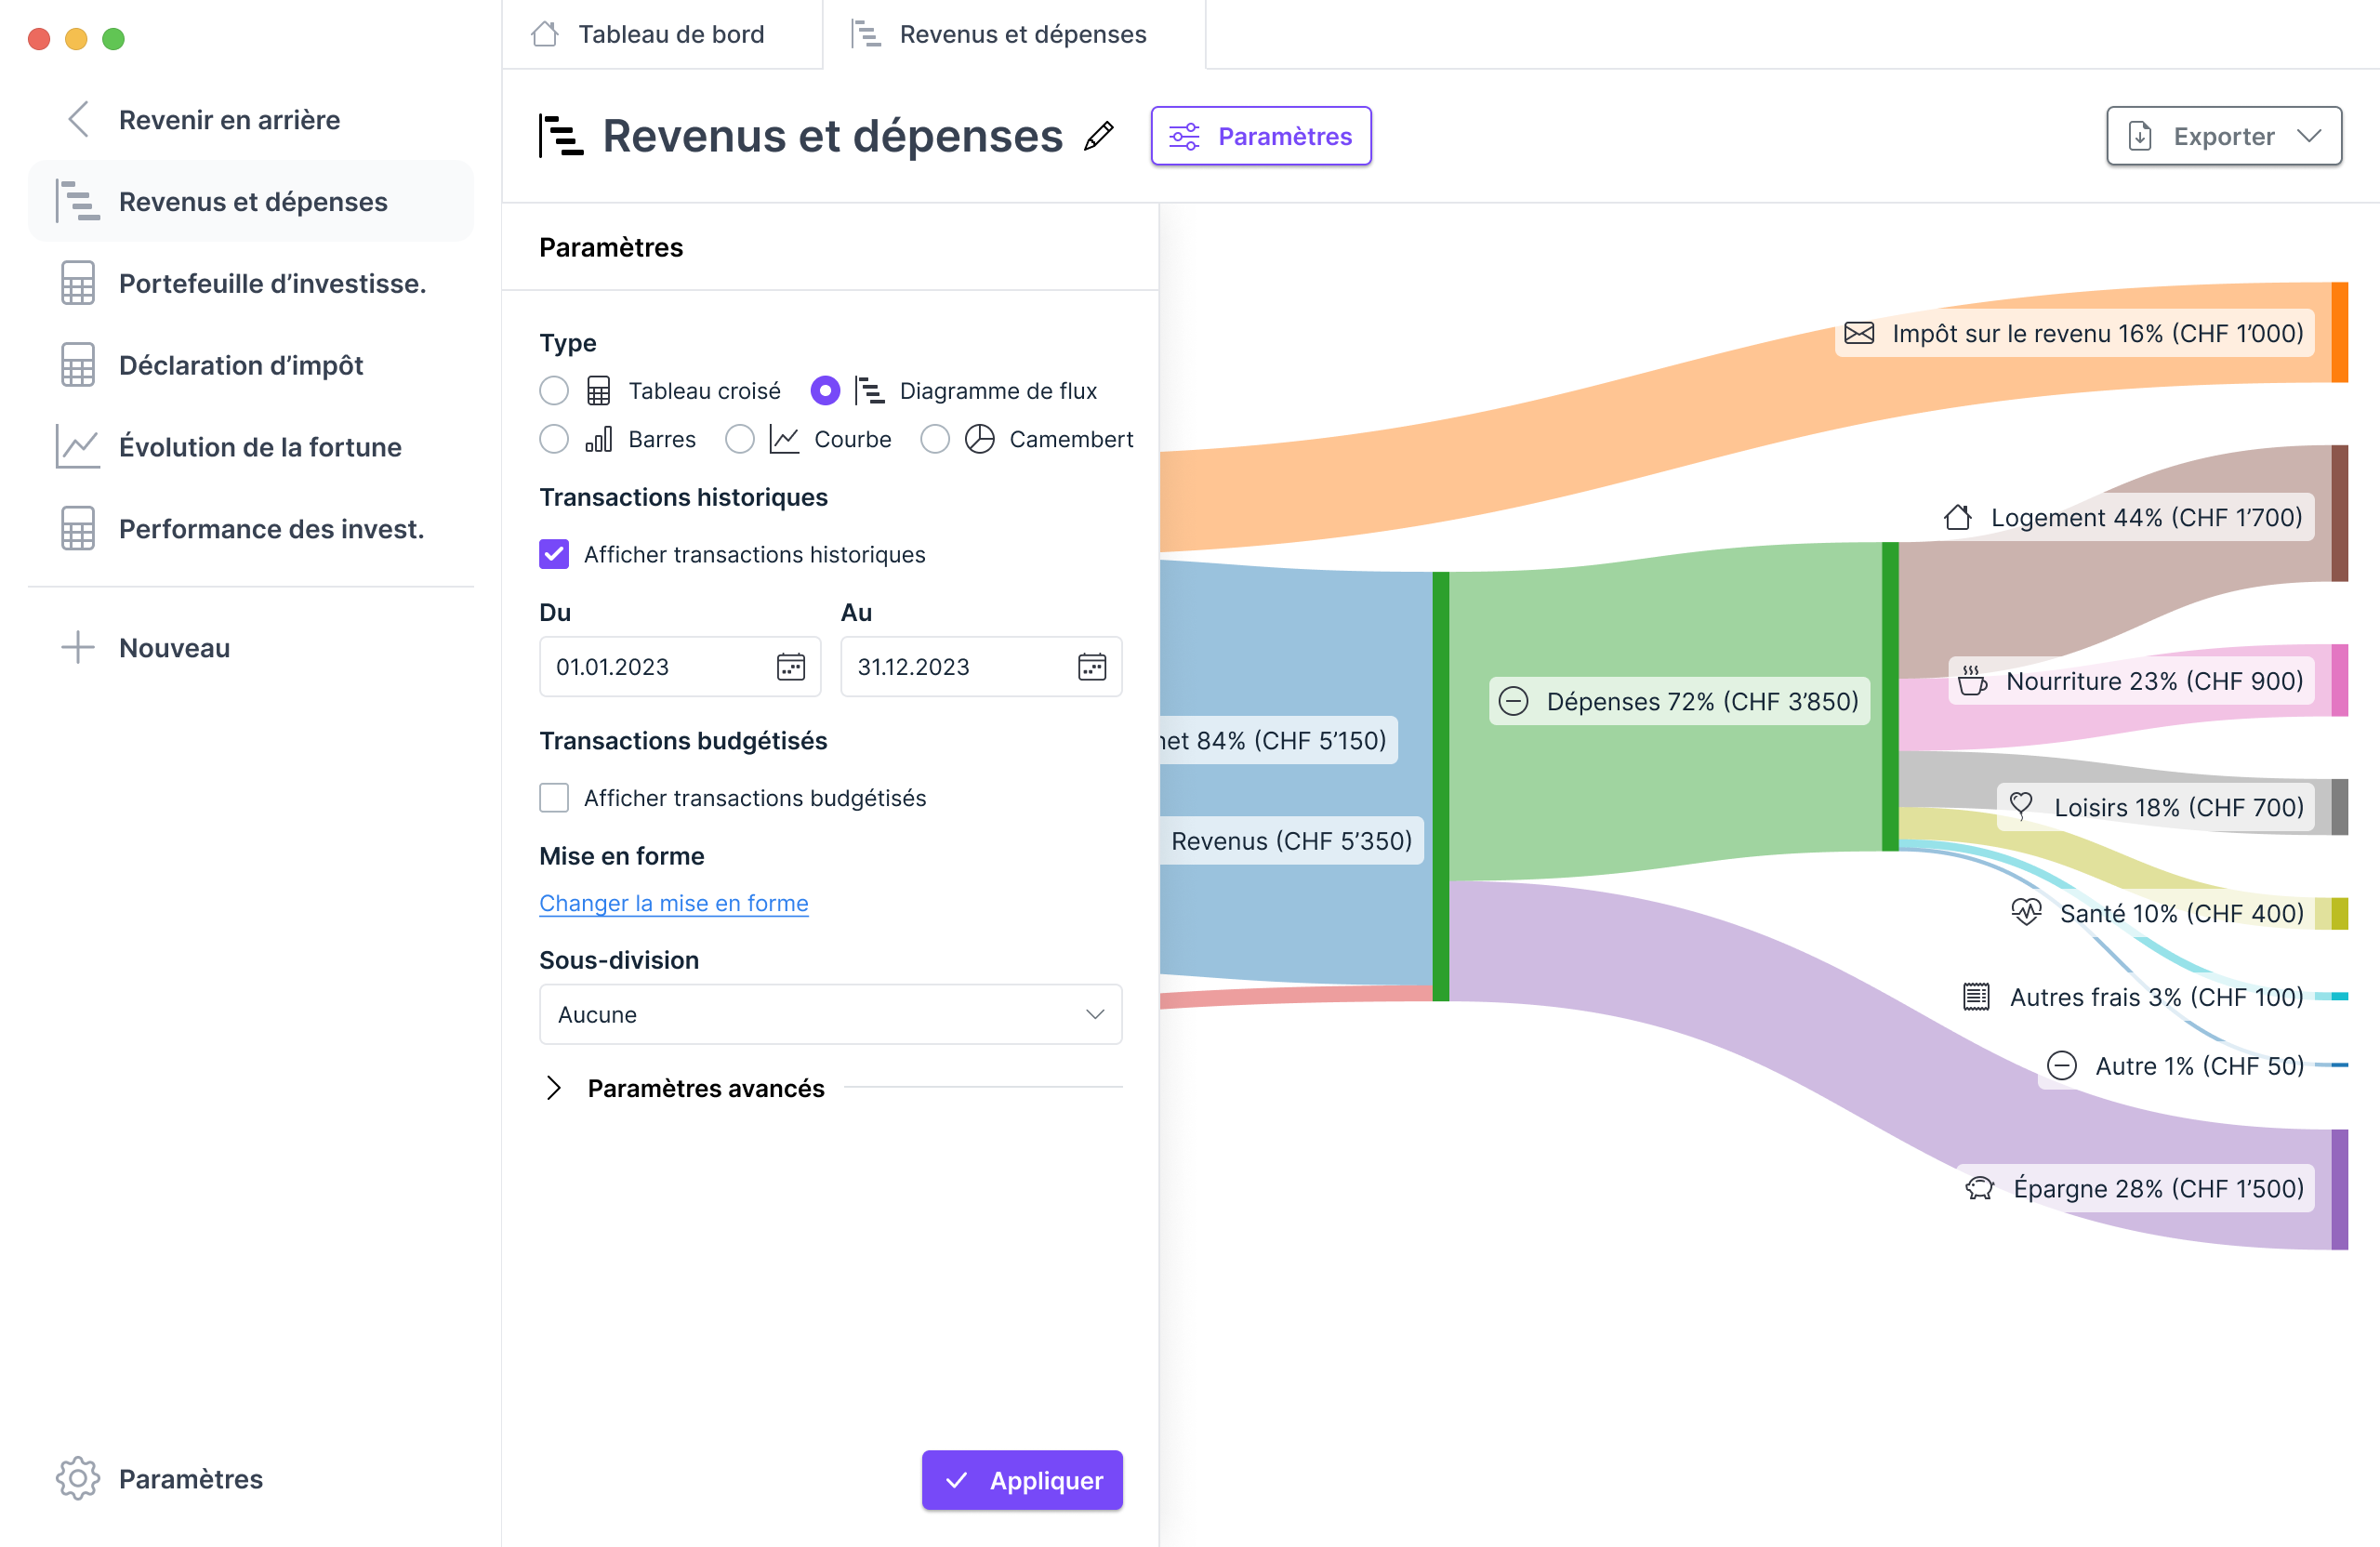Select the Portefeuille d'investisse. sidebar icon

(78, 283)
